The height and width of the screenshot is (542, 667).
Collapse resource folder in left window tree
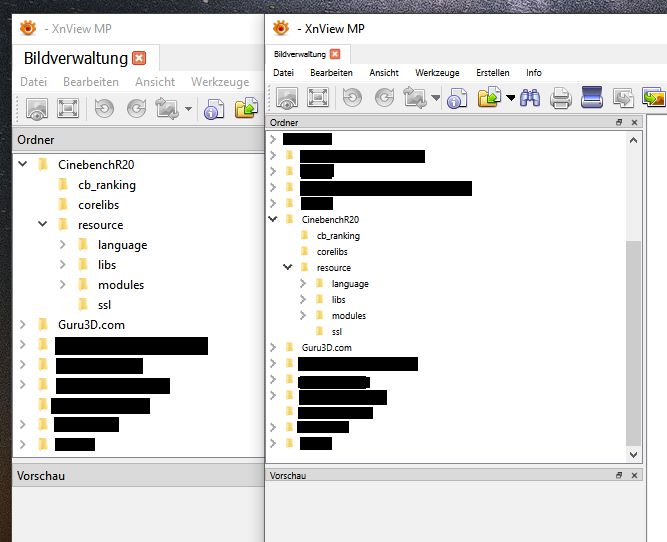tap(43, 224)
